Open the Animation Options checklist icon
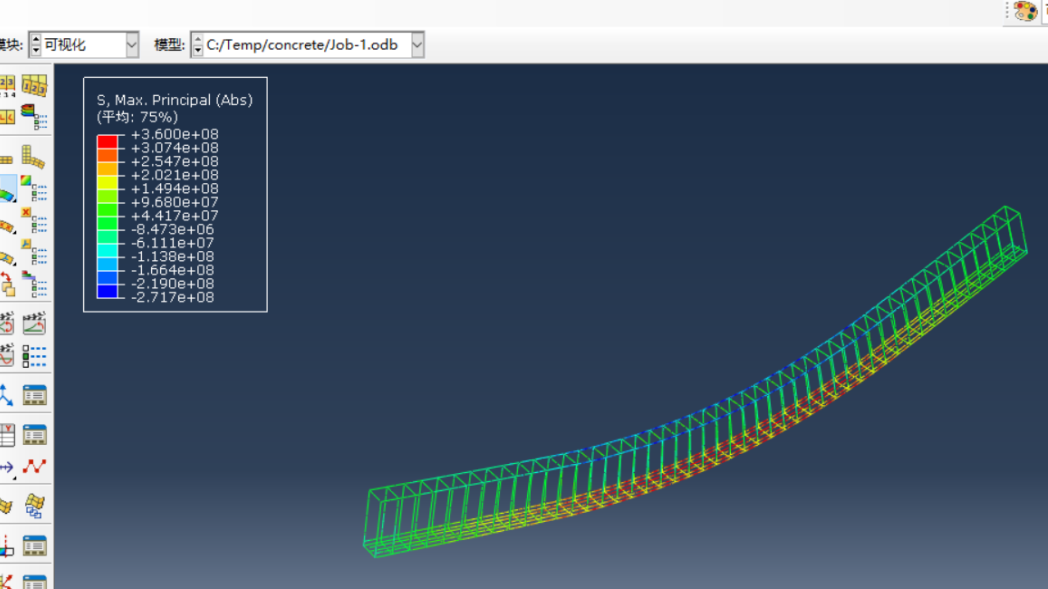Viewport: 1048px width, 589px height. click(34, 355)
